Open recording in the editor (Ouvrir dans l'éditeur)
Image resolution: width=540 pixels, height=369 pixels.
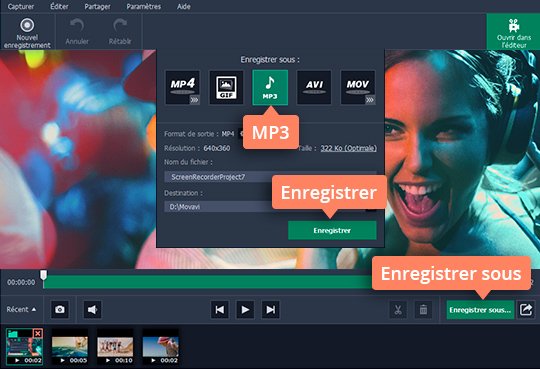[x=513, y=32]
